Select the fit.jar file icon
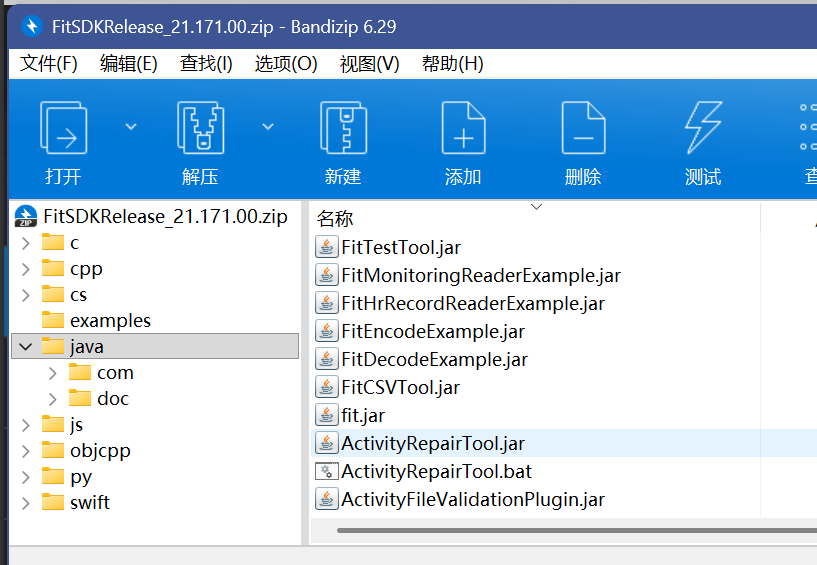Viewport: 817px width, 565px height. (326, 415)
